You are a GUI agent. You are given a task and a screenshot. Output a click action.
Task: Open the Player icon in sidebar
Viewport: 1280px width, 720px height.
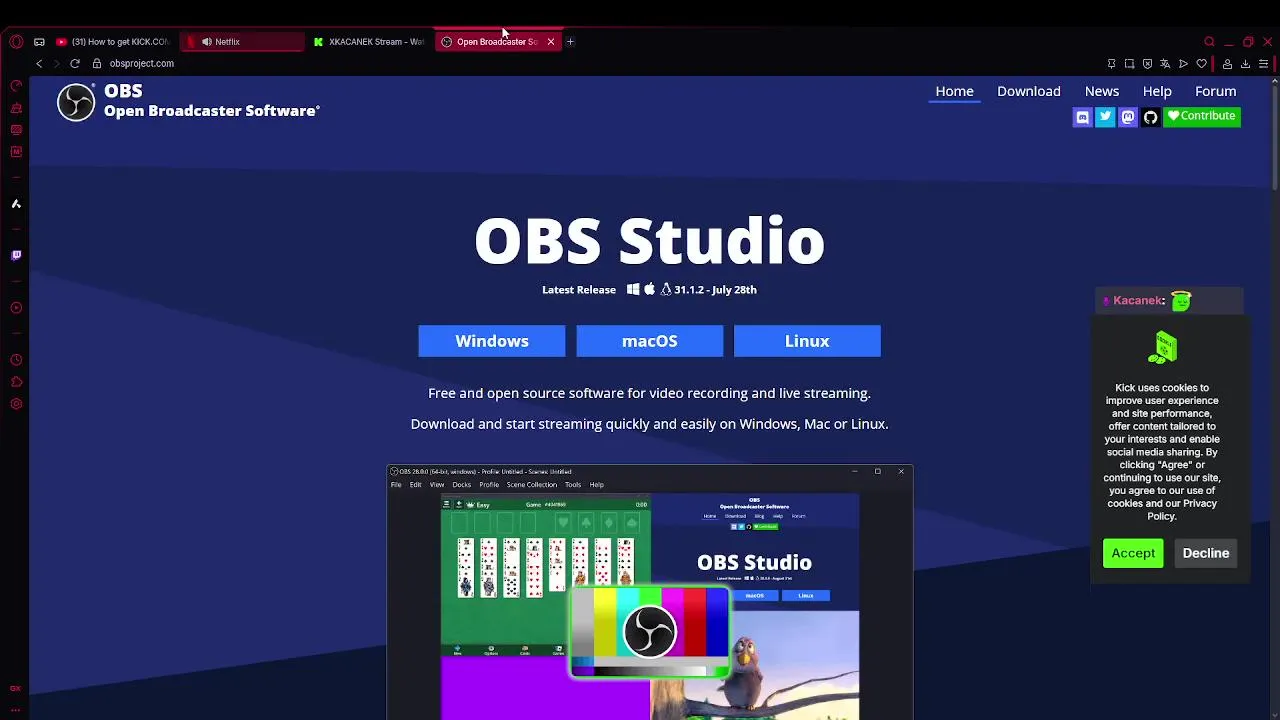coord(16,308)
